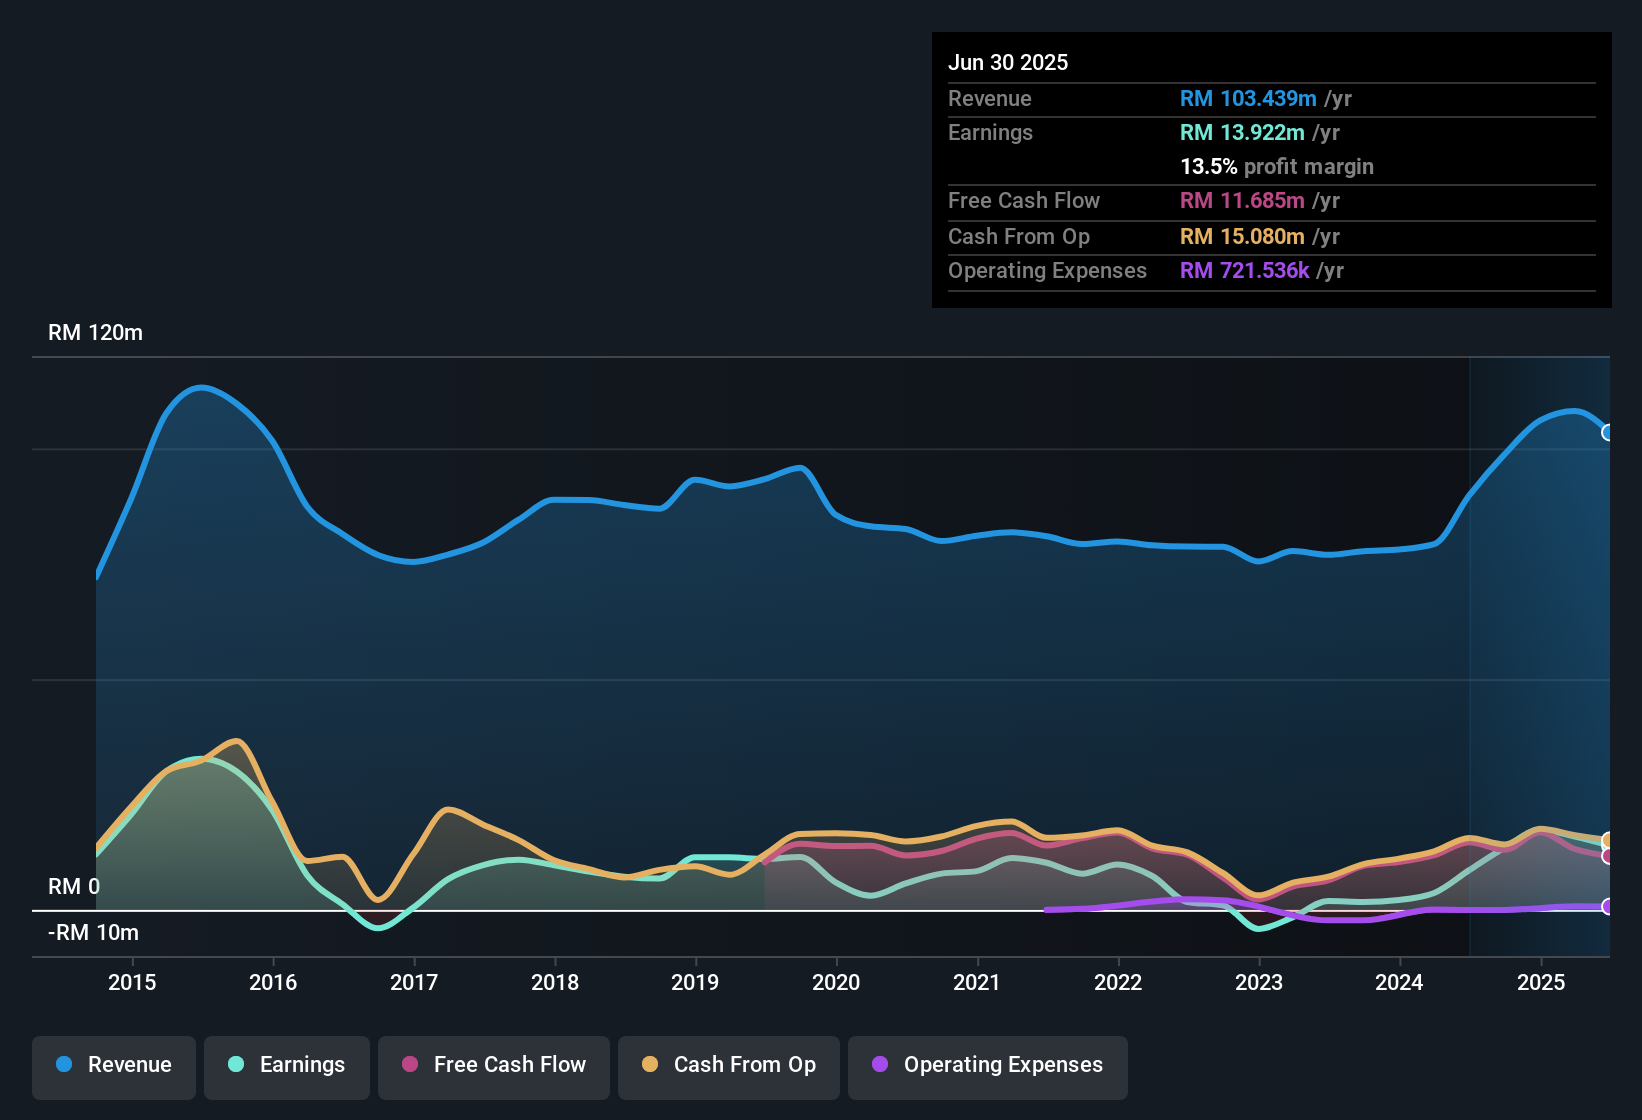
Task: Click the 2020 x-axis label
Action: point(836,982)
